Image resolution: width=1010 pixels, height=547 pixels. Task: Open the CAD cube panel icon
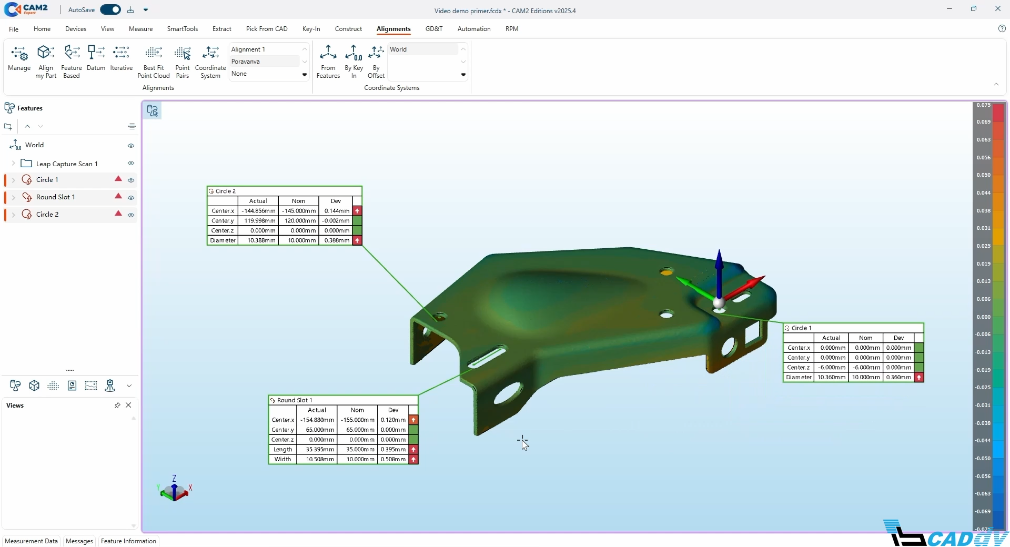point(34,385)
